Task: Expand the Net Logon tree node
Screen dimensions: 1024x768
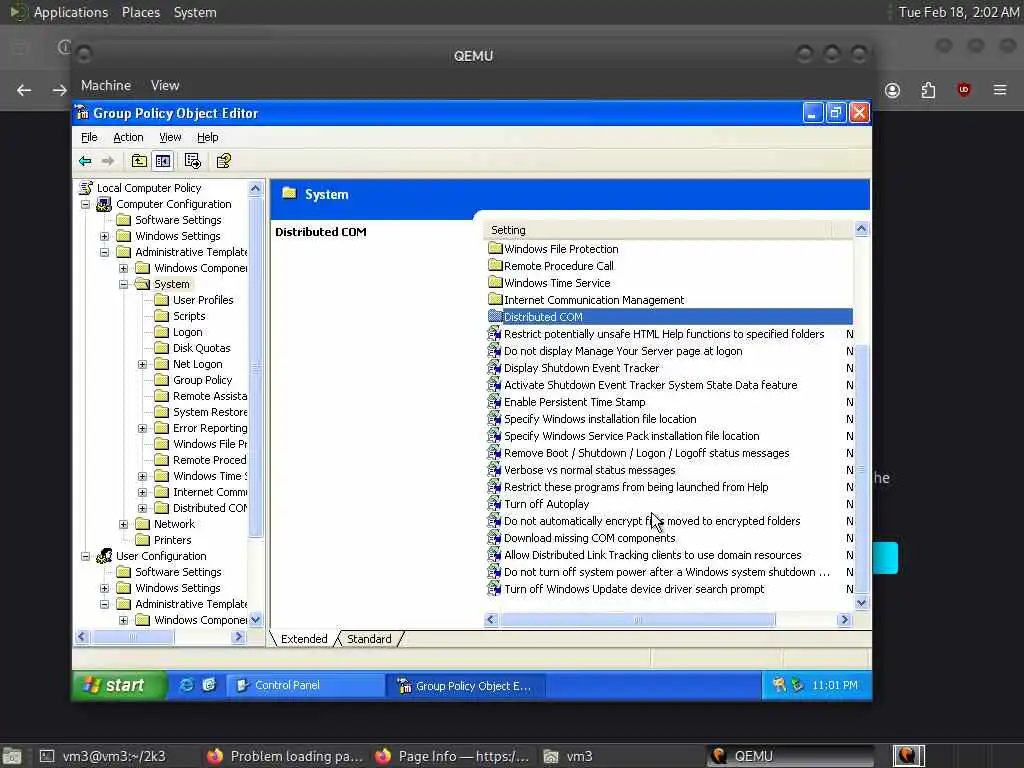Action: (x=142, y=364)
